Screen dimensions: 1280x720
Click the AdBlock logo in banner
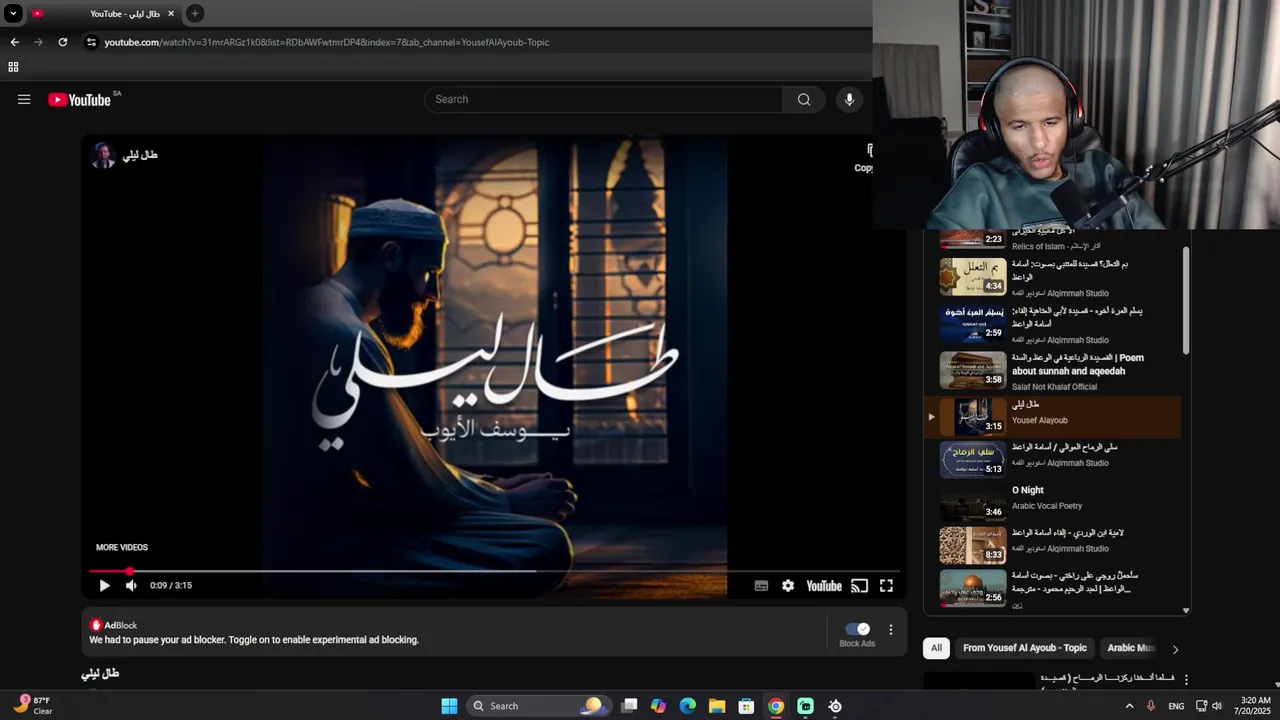[97, 625]
